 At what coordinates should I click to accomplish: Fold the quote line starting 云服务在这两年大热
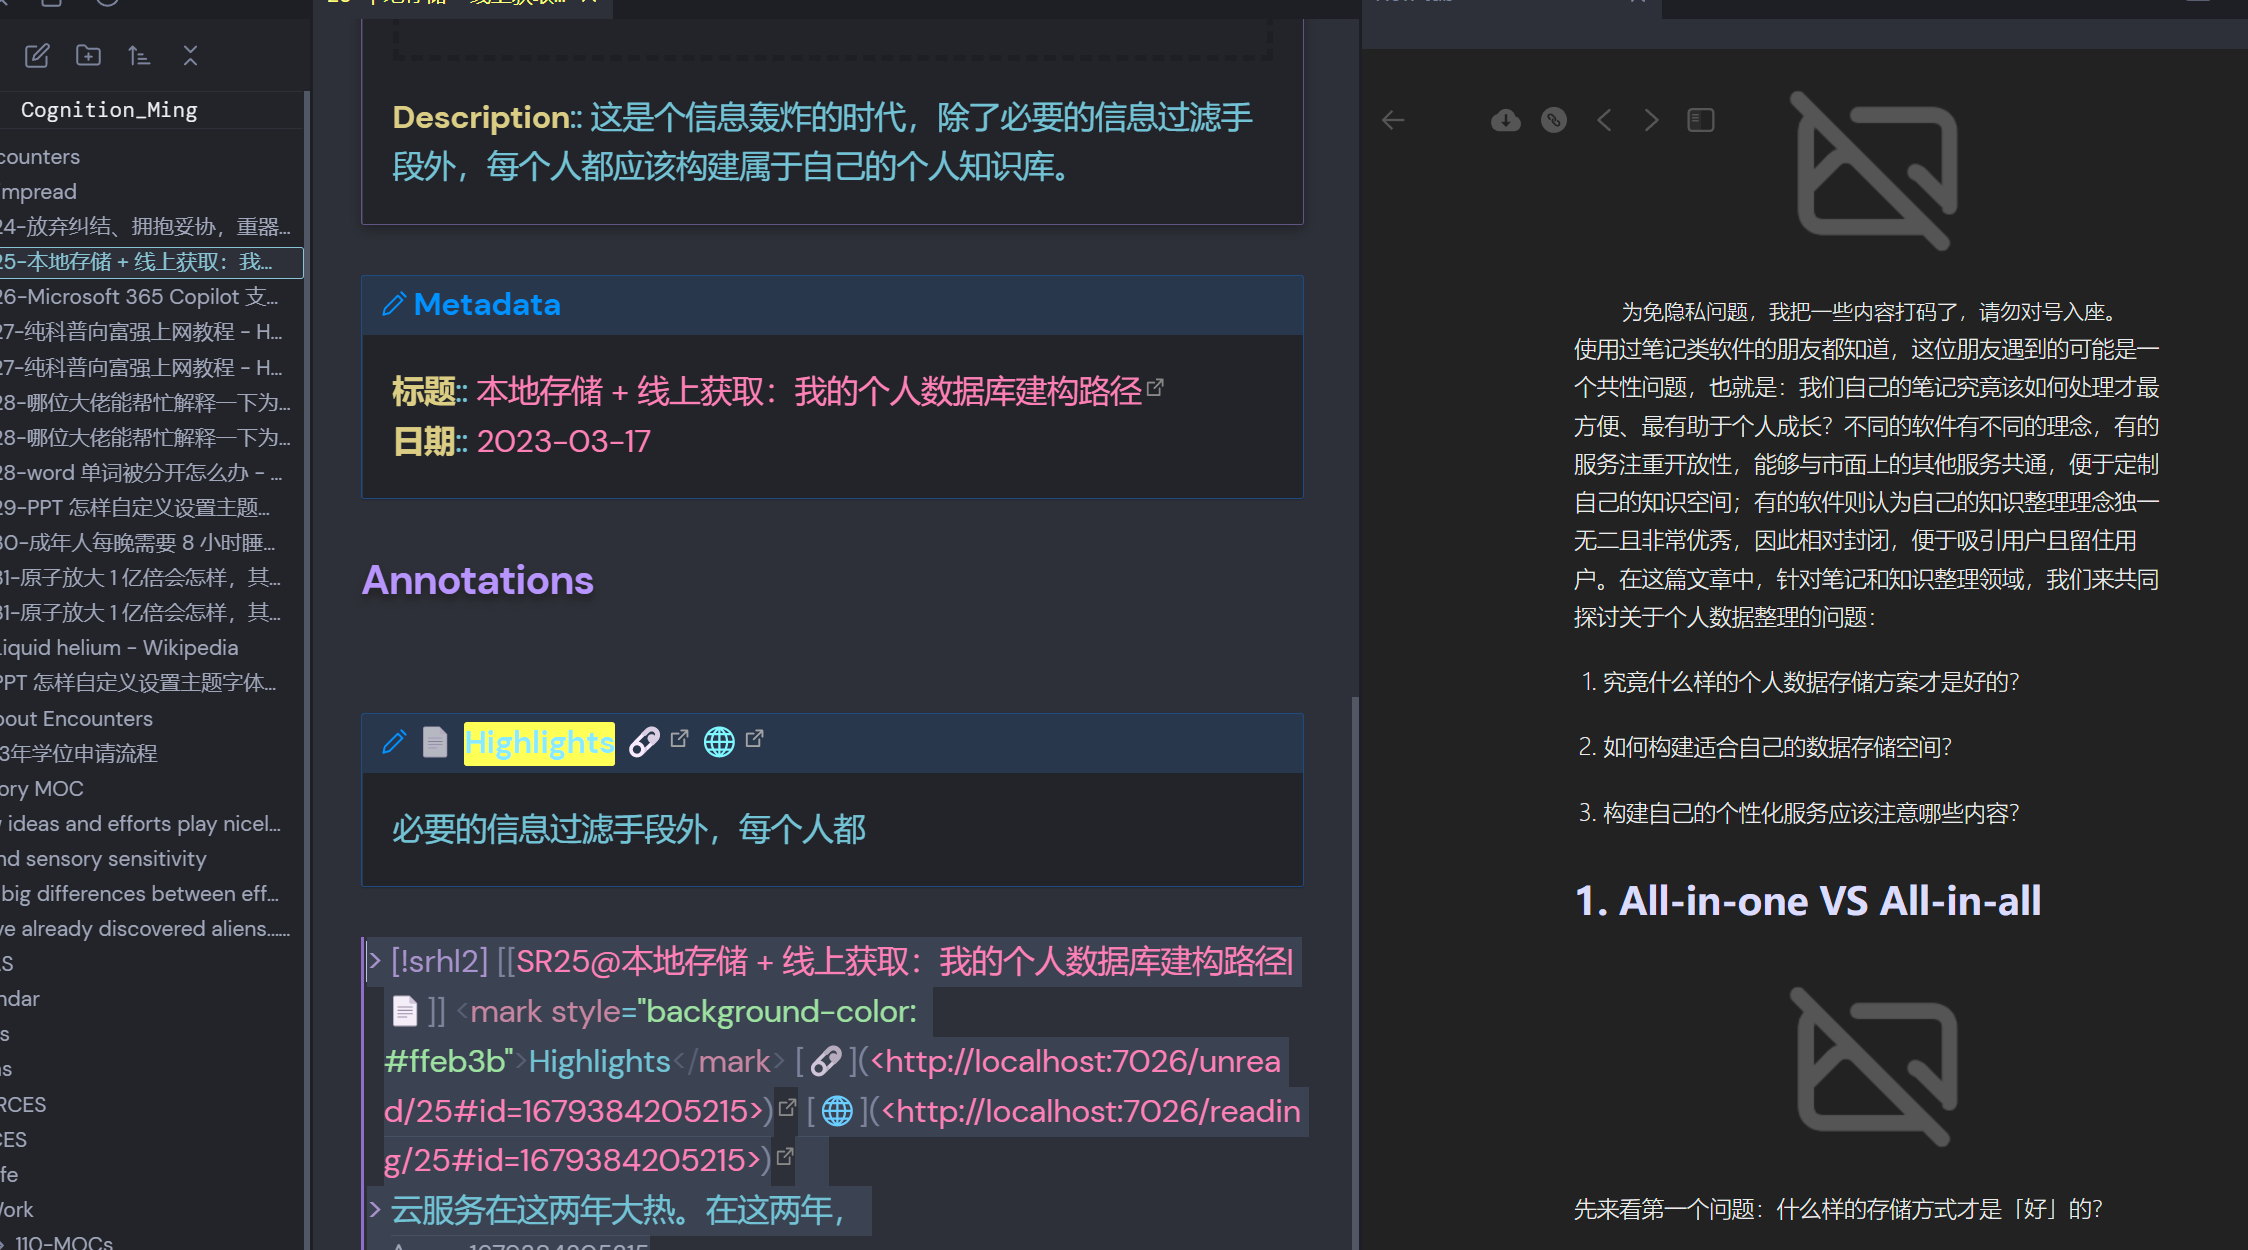(375, 1209)
